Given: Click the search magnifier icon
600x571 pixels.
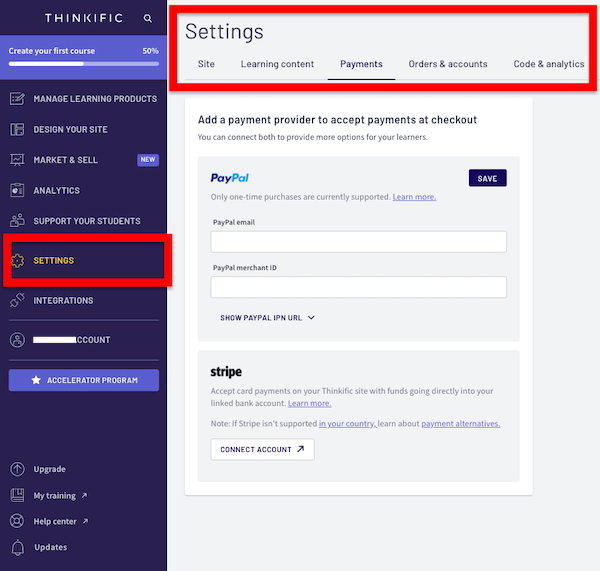Looking at the screenshot, I should pyautogui.click(x=148, y=18).
